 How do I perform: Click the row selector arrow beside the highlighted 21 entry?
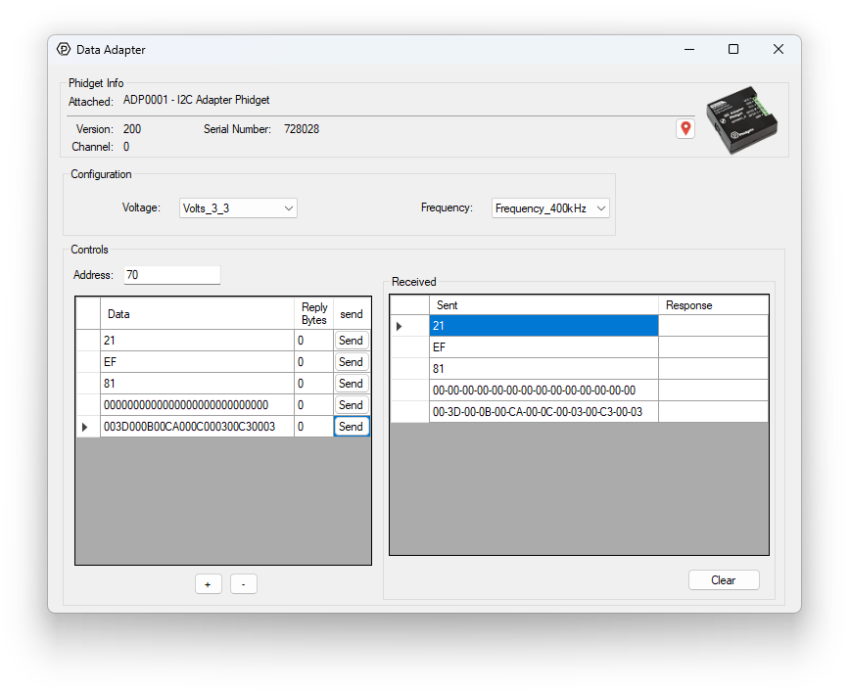(x=398, y=325)
